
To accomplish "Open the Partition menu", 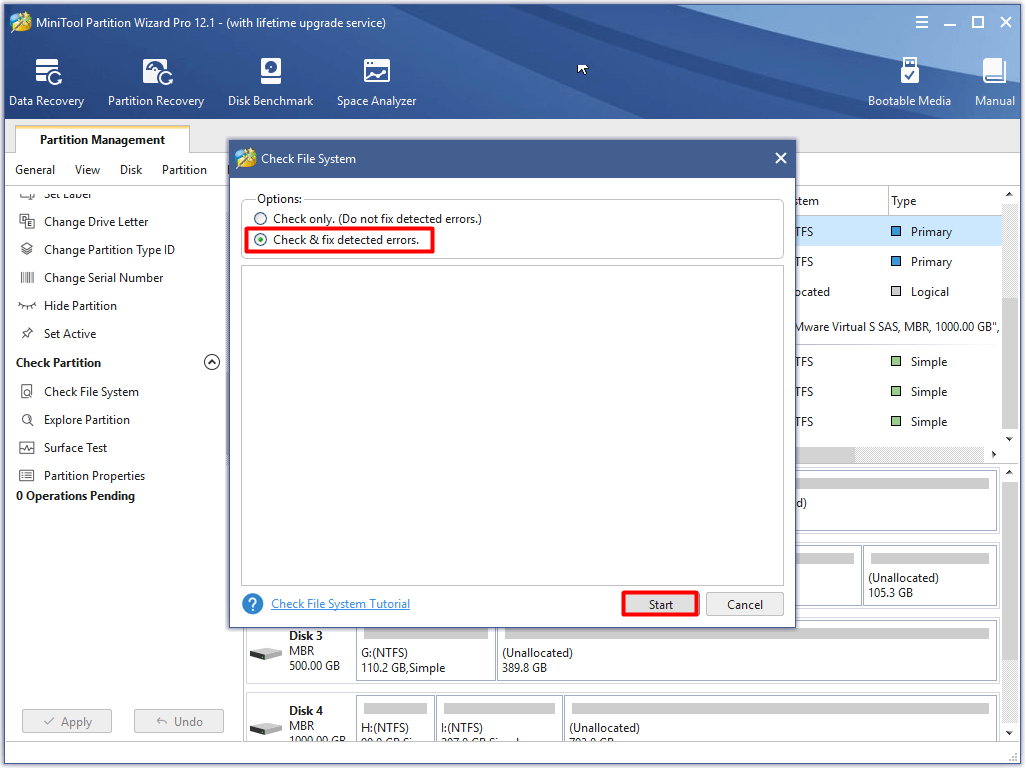I will click(x=184, y=169).
